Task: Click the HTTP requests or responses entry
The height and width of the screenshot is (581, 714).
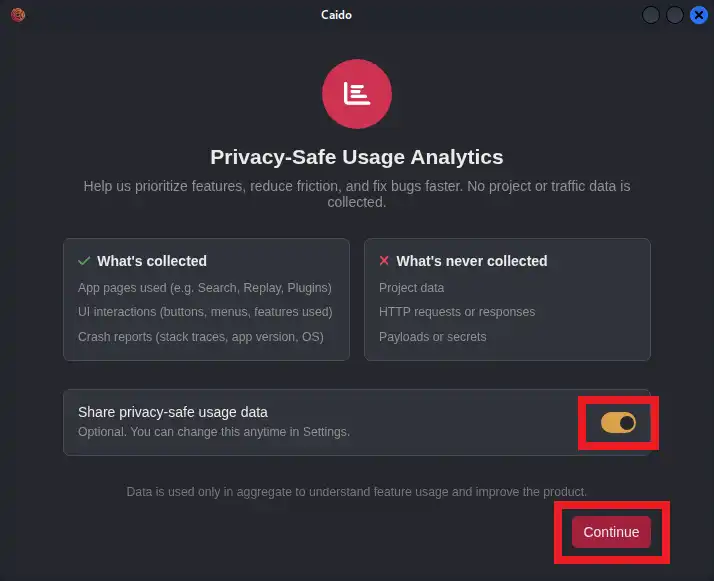Action: click(x=457, y=312)
